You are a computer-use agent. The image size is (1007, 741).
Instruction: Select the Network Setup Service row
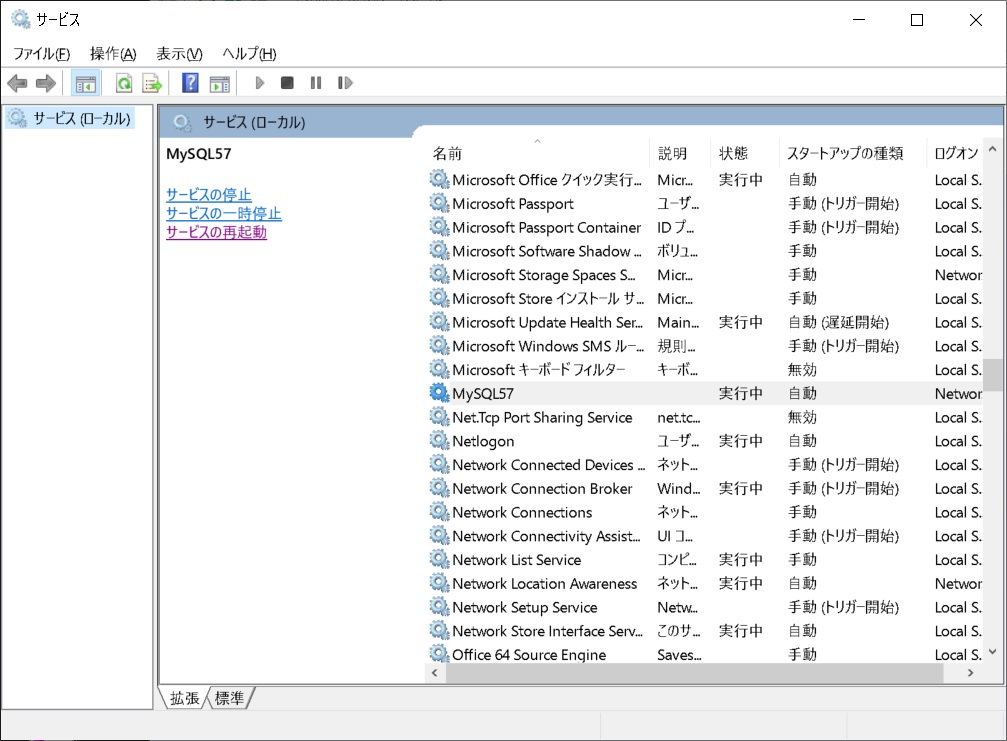click(x=705, y=607)
